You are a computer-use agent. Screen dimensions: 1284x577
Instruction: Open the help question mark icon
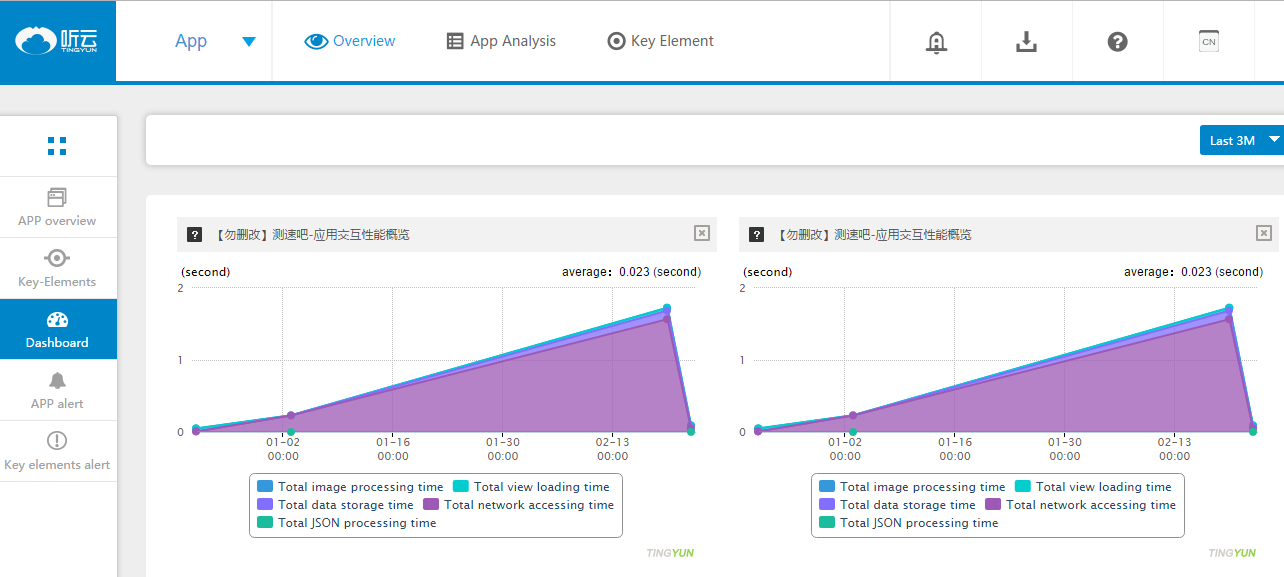pyautogui.click(x=1118, y=42)
